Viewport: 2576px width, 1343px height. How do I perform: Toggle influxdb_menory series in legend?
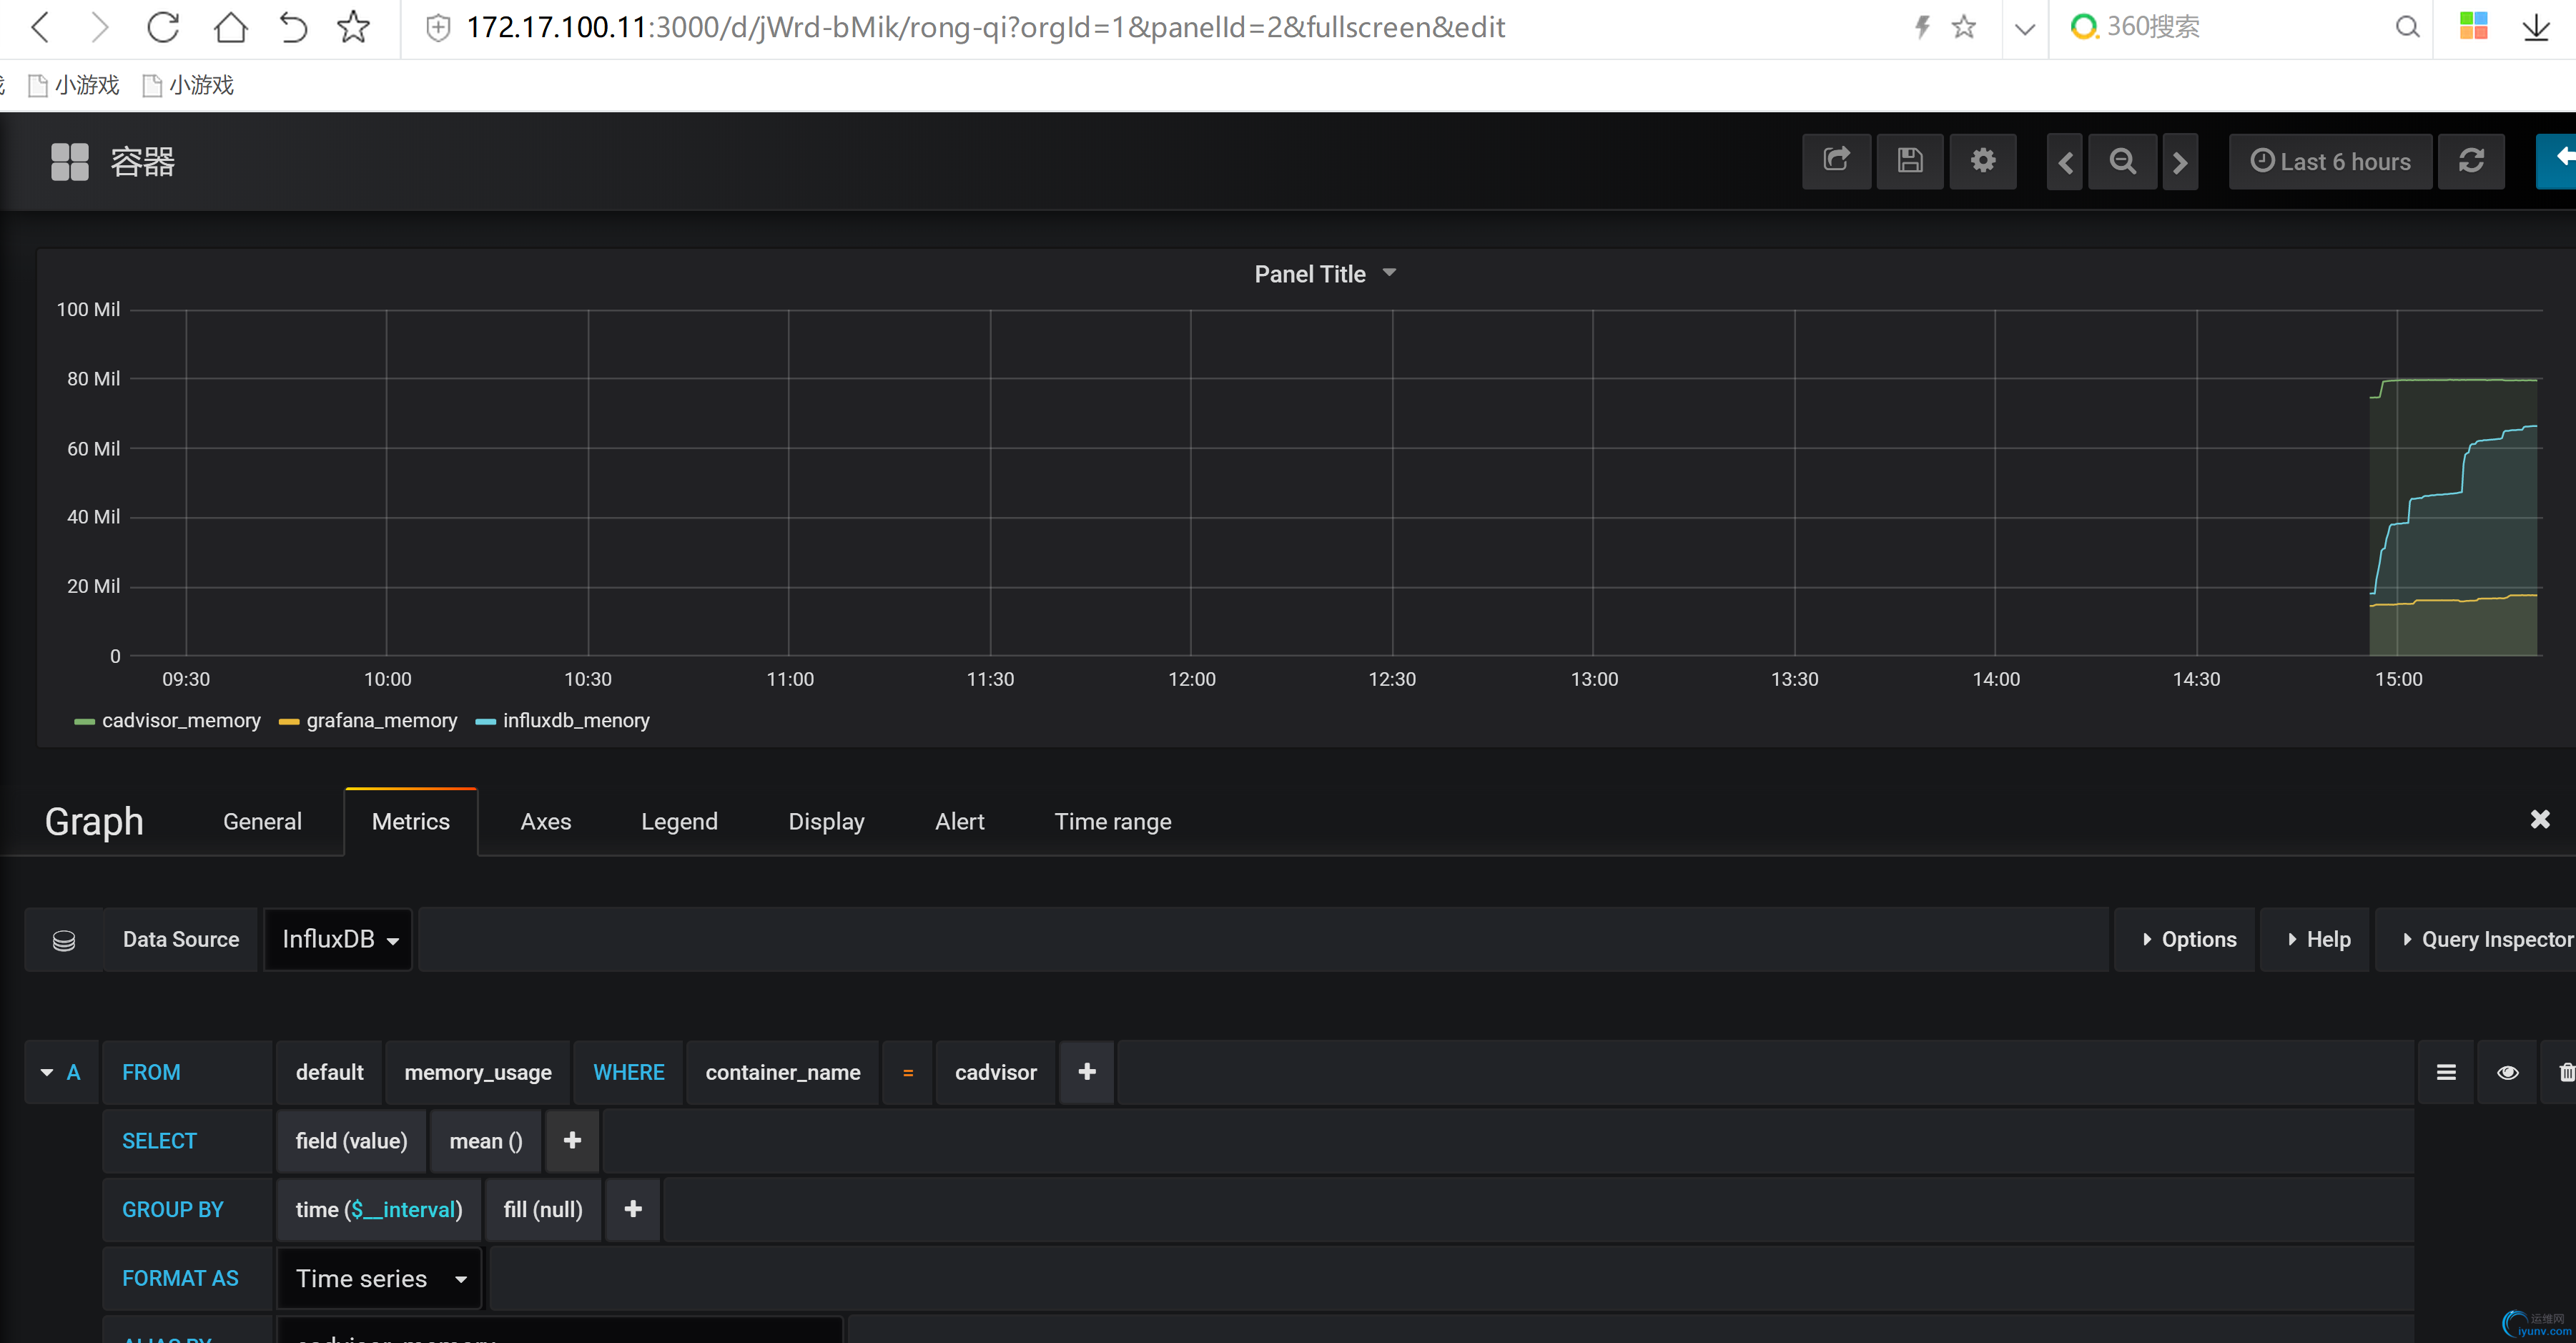coord(576,720)
